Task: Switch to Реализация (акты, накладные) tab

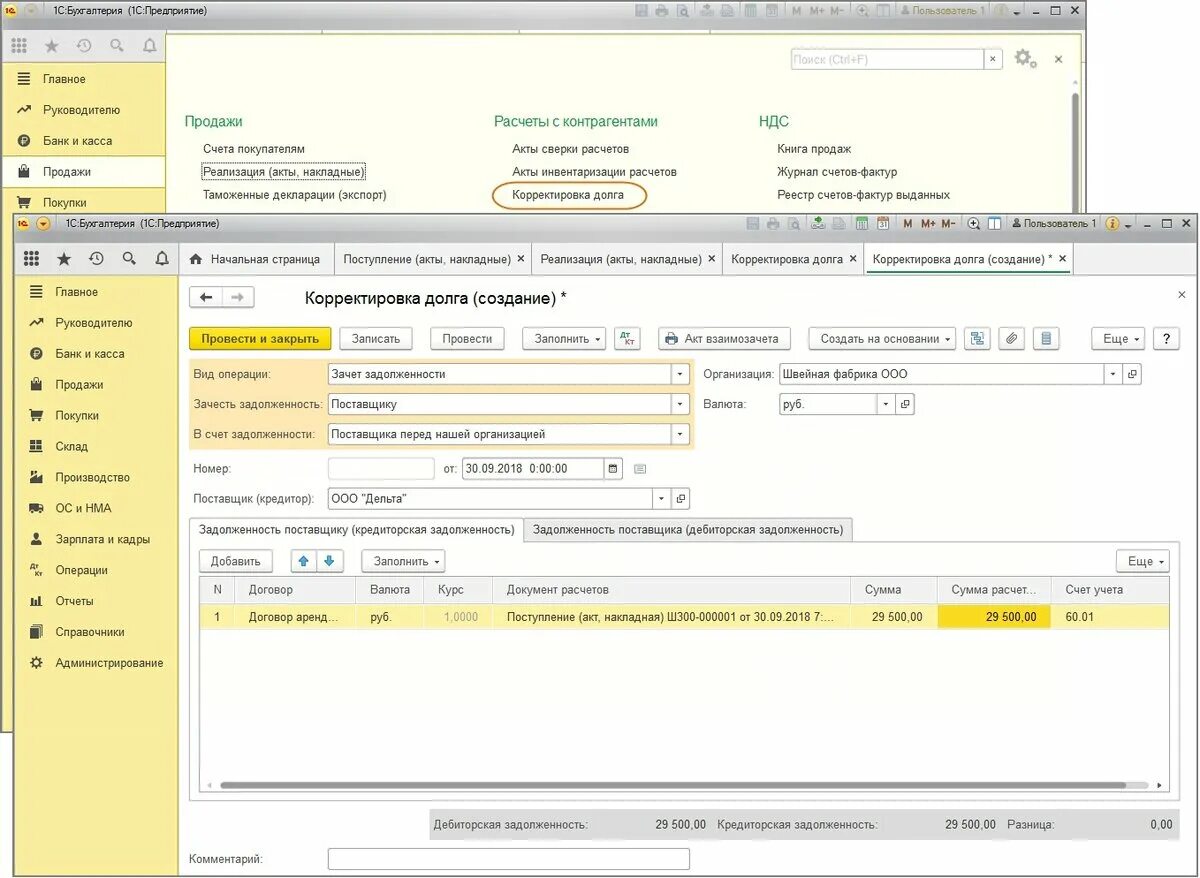Action: [x=621, y=259]
